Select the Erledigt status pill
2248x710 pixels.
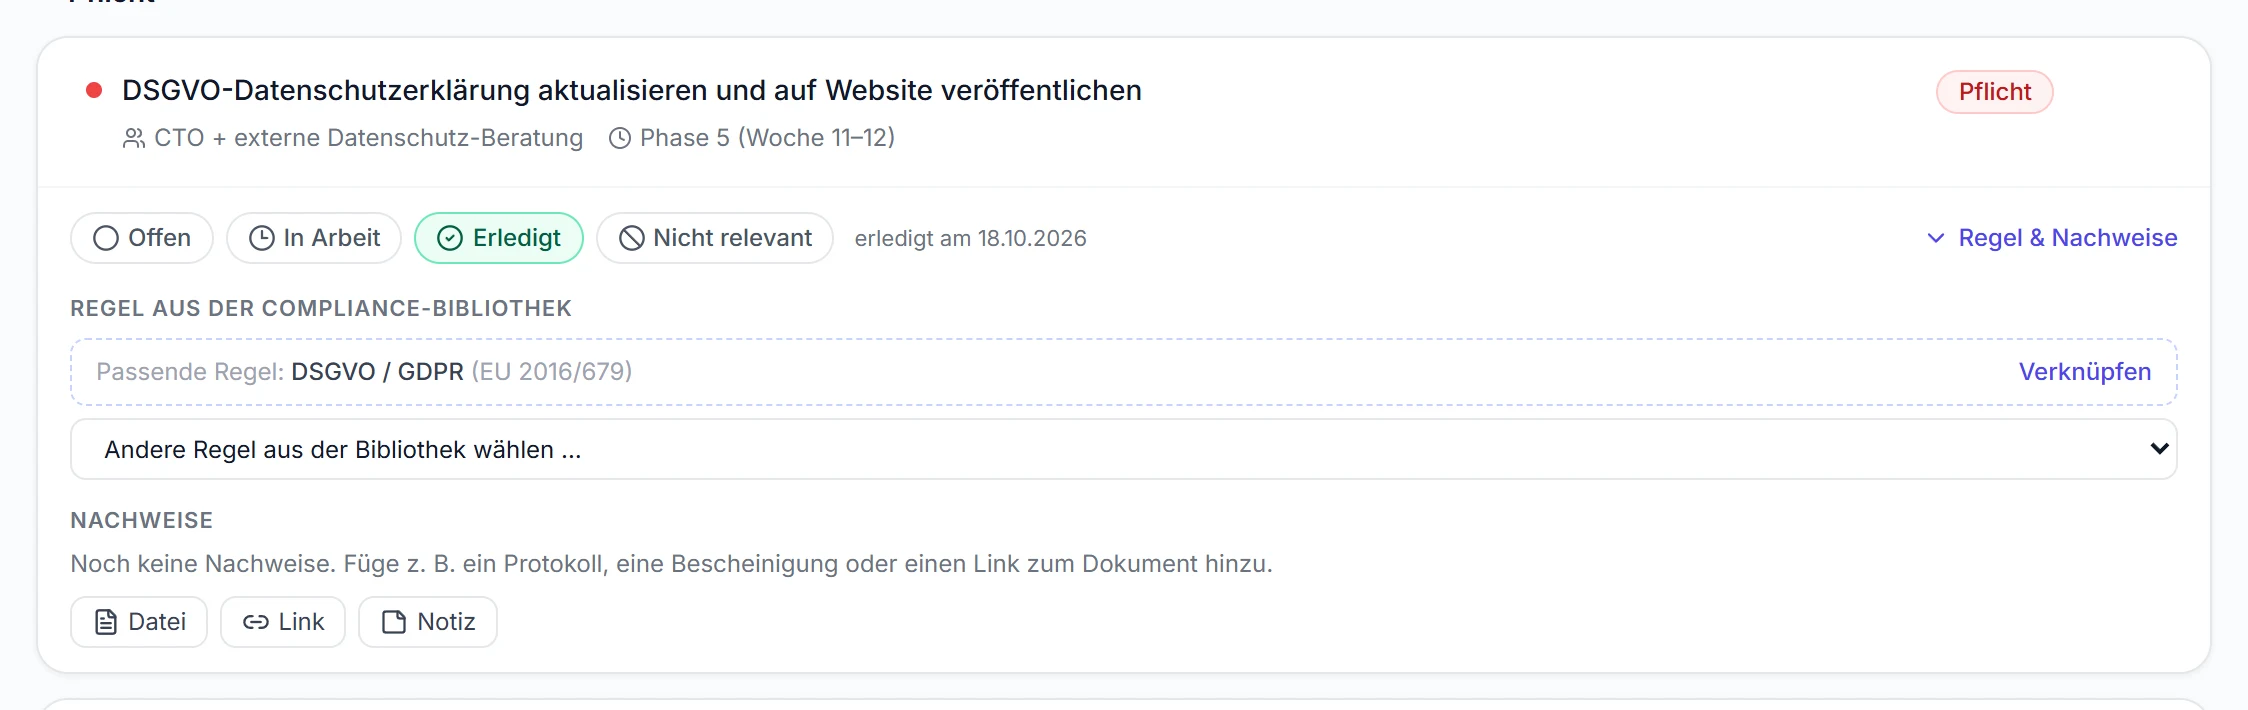point(499,238)
